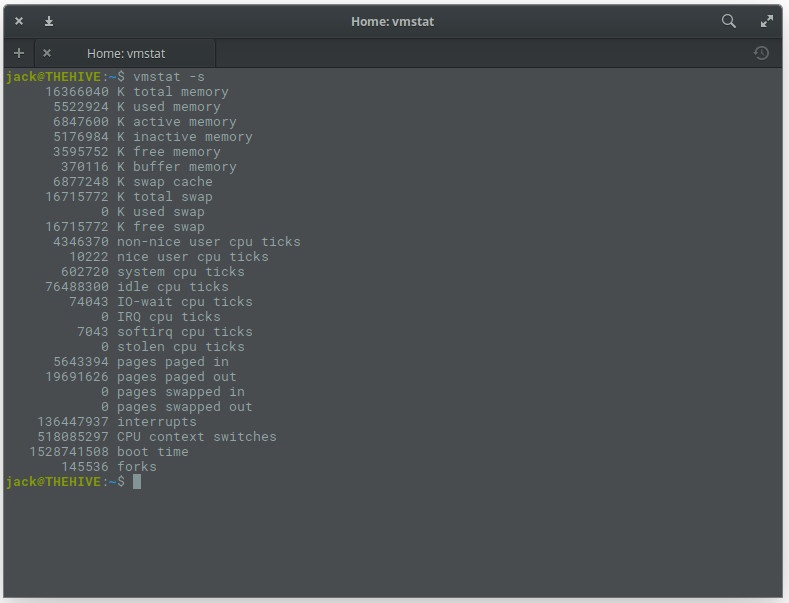789x603 pixels.
Task: Close the terminal window with X icon
Action: pyautogui.click(x=19, y=21)
